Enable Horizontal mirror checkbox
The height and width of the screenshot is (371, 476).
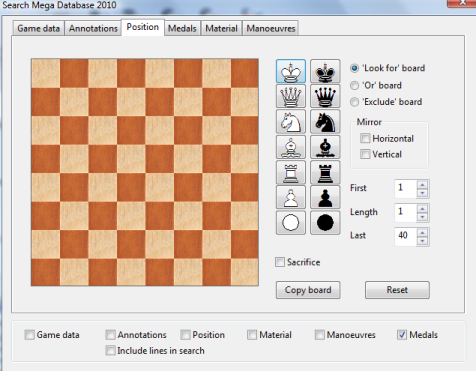[365, 138]
